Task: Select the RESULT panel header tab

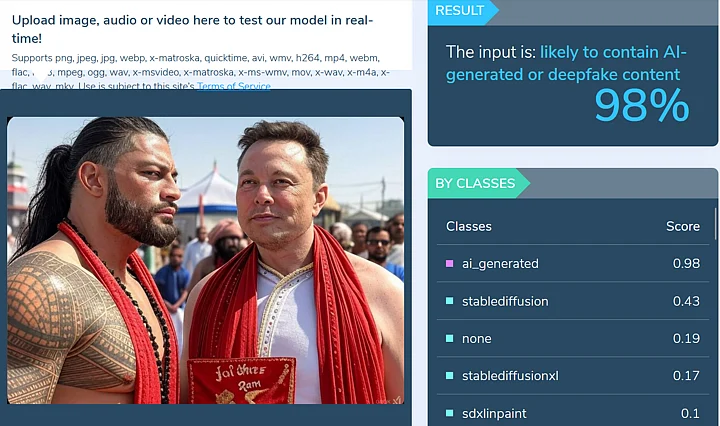Action: point(463,11)
